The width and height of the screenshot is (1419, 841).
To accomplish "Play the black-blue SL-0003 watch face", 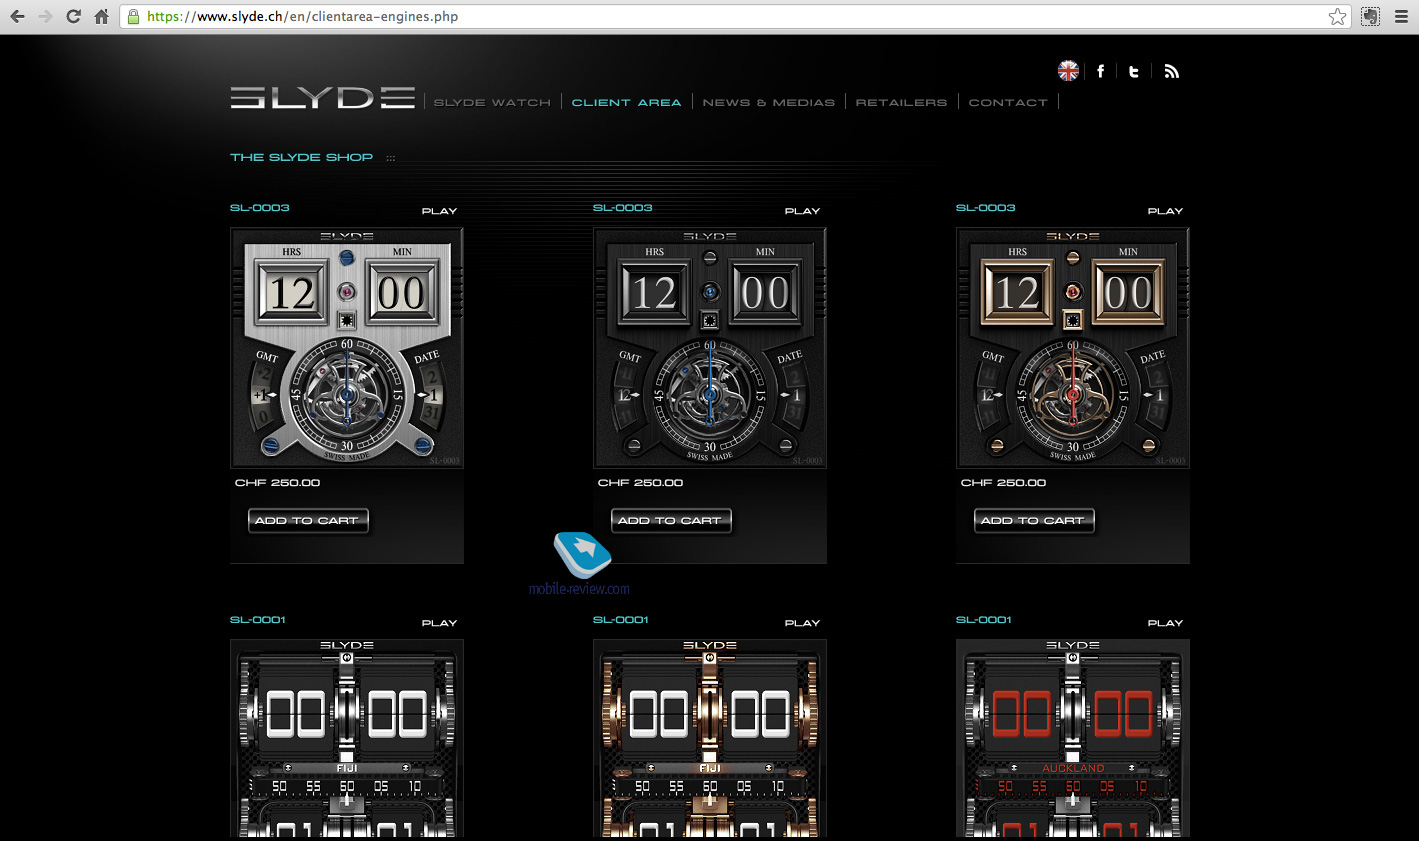I will 802,211.
